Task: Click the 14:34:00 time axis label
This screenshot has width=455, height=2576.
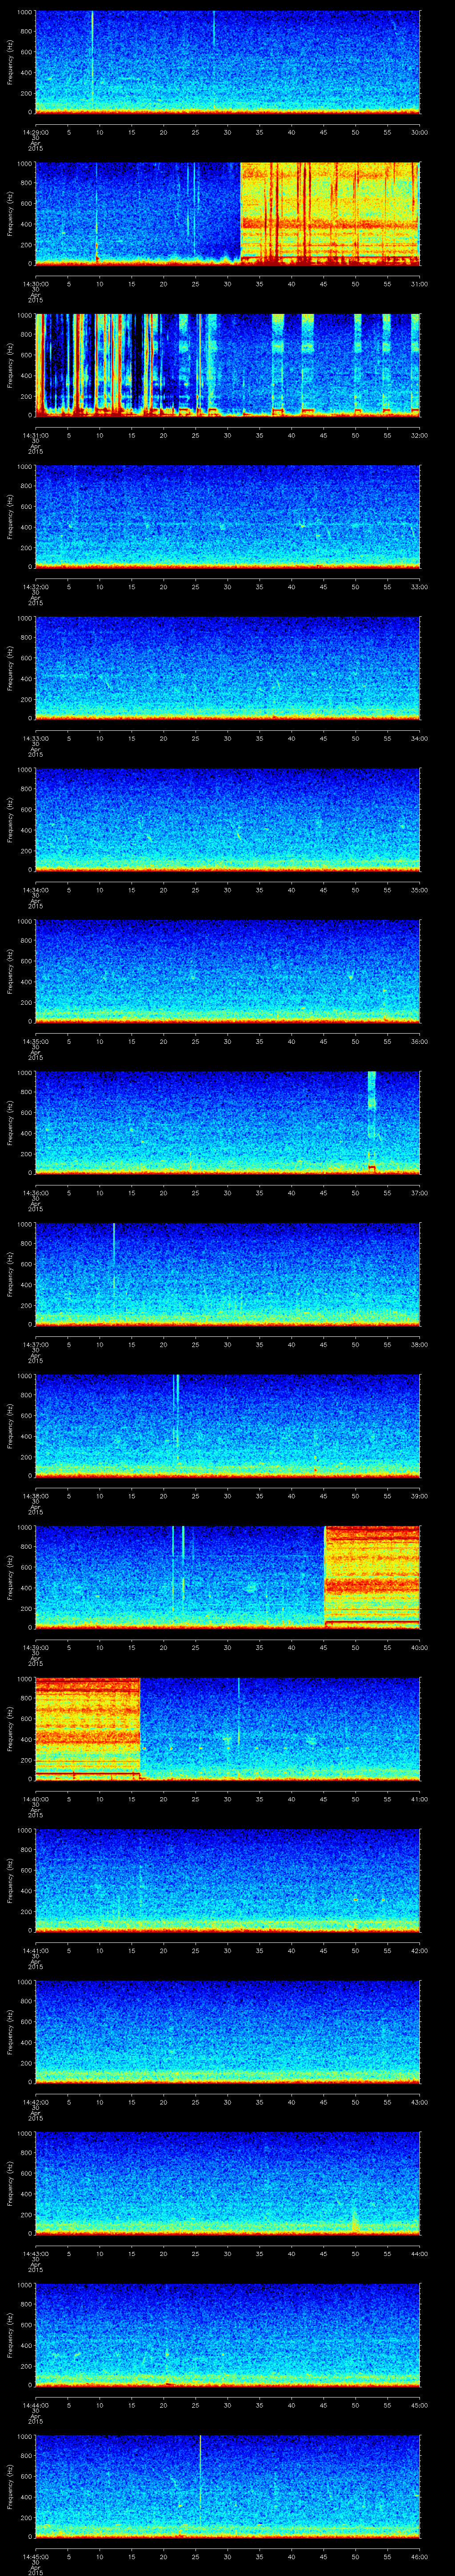Action: pyautogui.click(x=36, y=890)
